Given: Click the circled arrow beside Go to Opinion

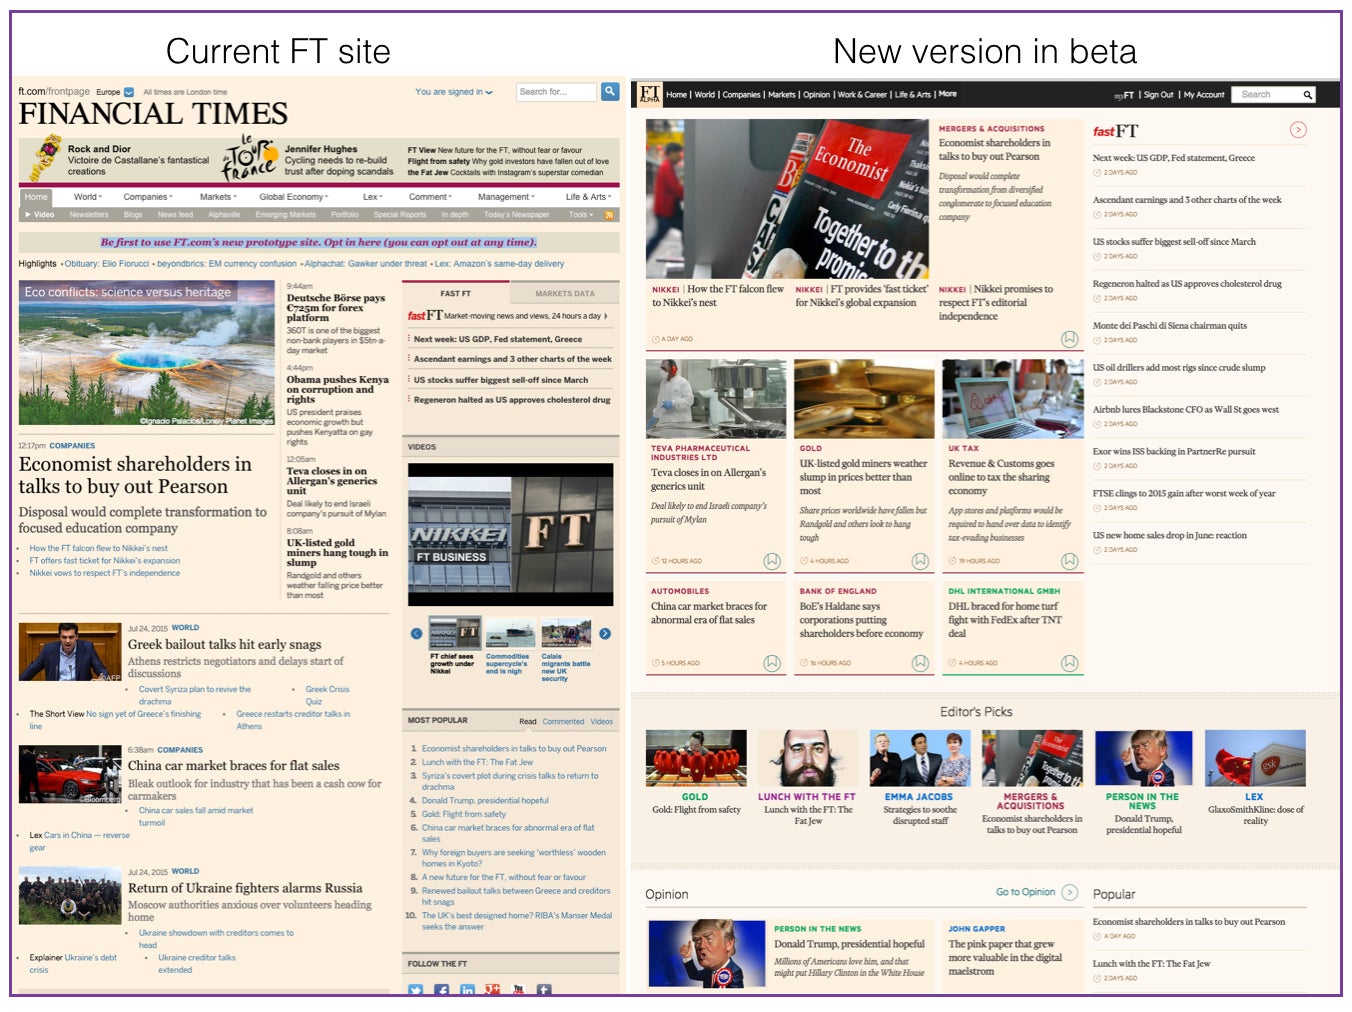Looking at the screenshot, I should click(1070, 892).
